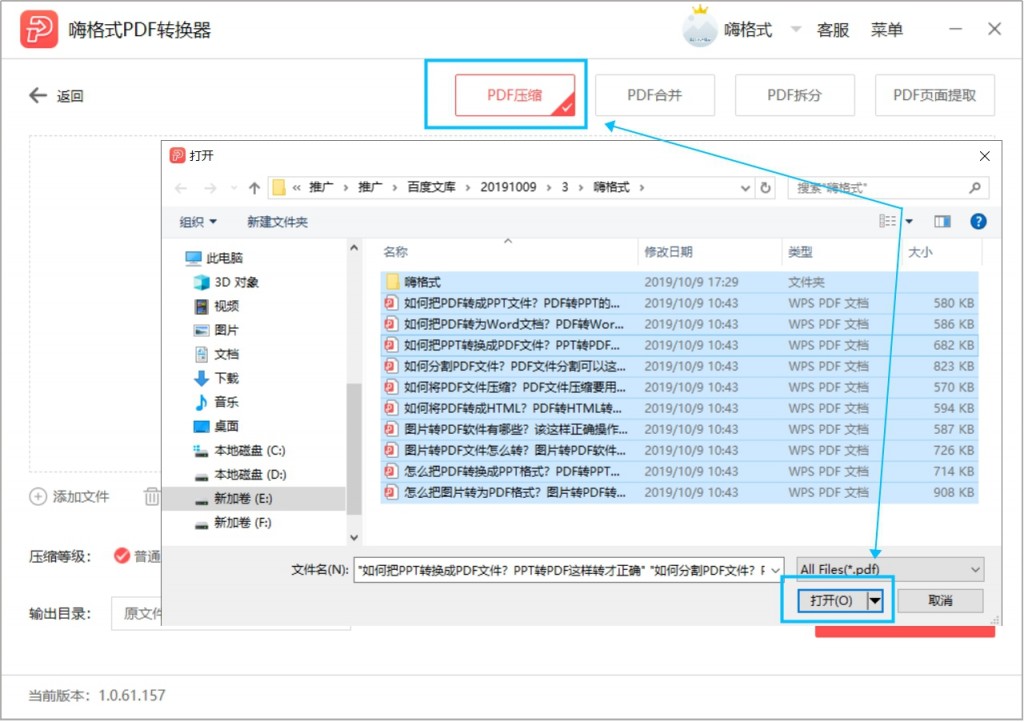Click the search magnifier icon
This screenshot has height=722, width=1024.
click(974, 188)
